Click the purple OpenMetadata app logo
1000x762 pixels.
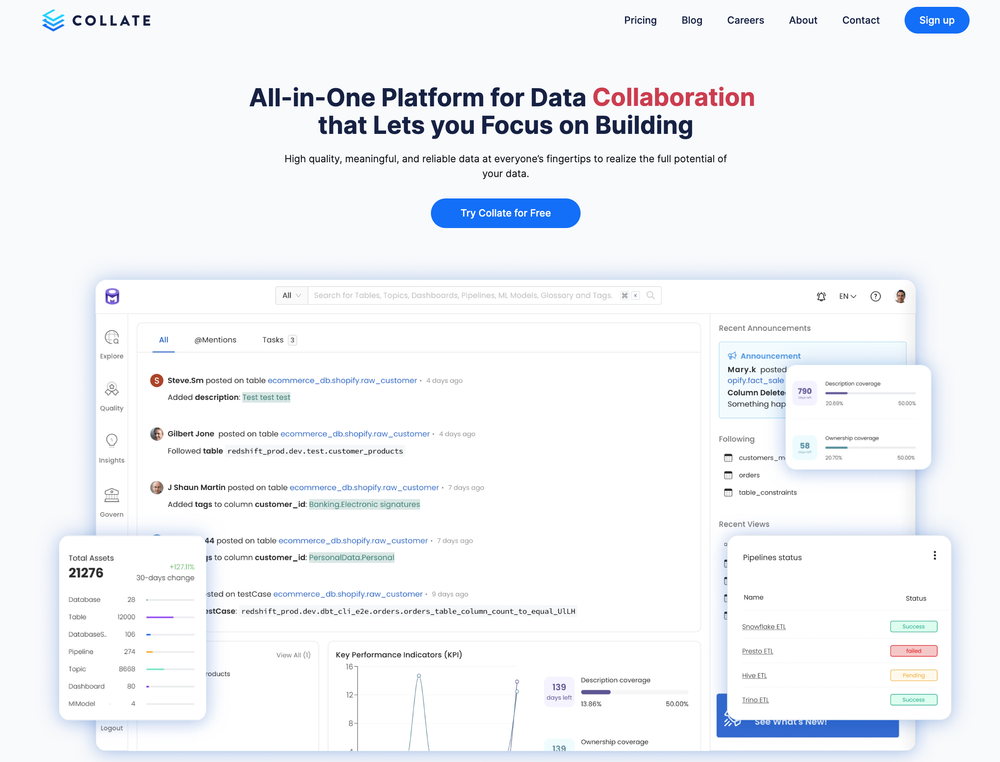pyautogui.click(x=112, y=296)
